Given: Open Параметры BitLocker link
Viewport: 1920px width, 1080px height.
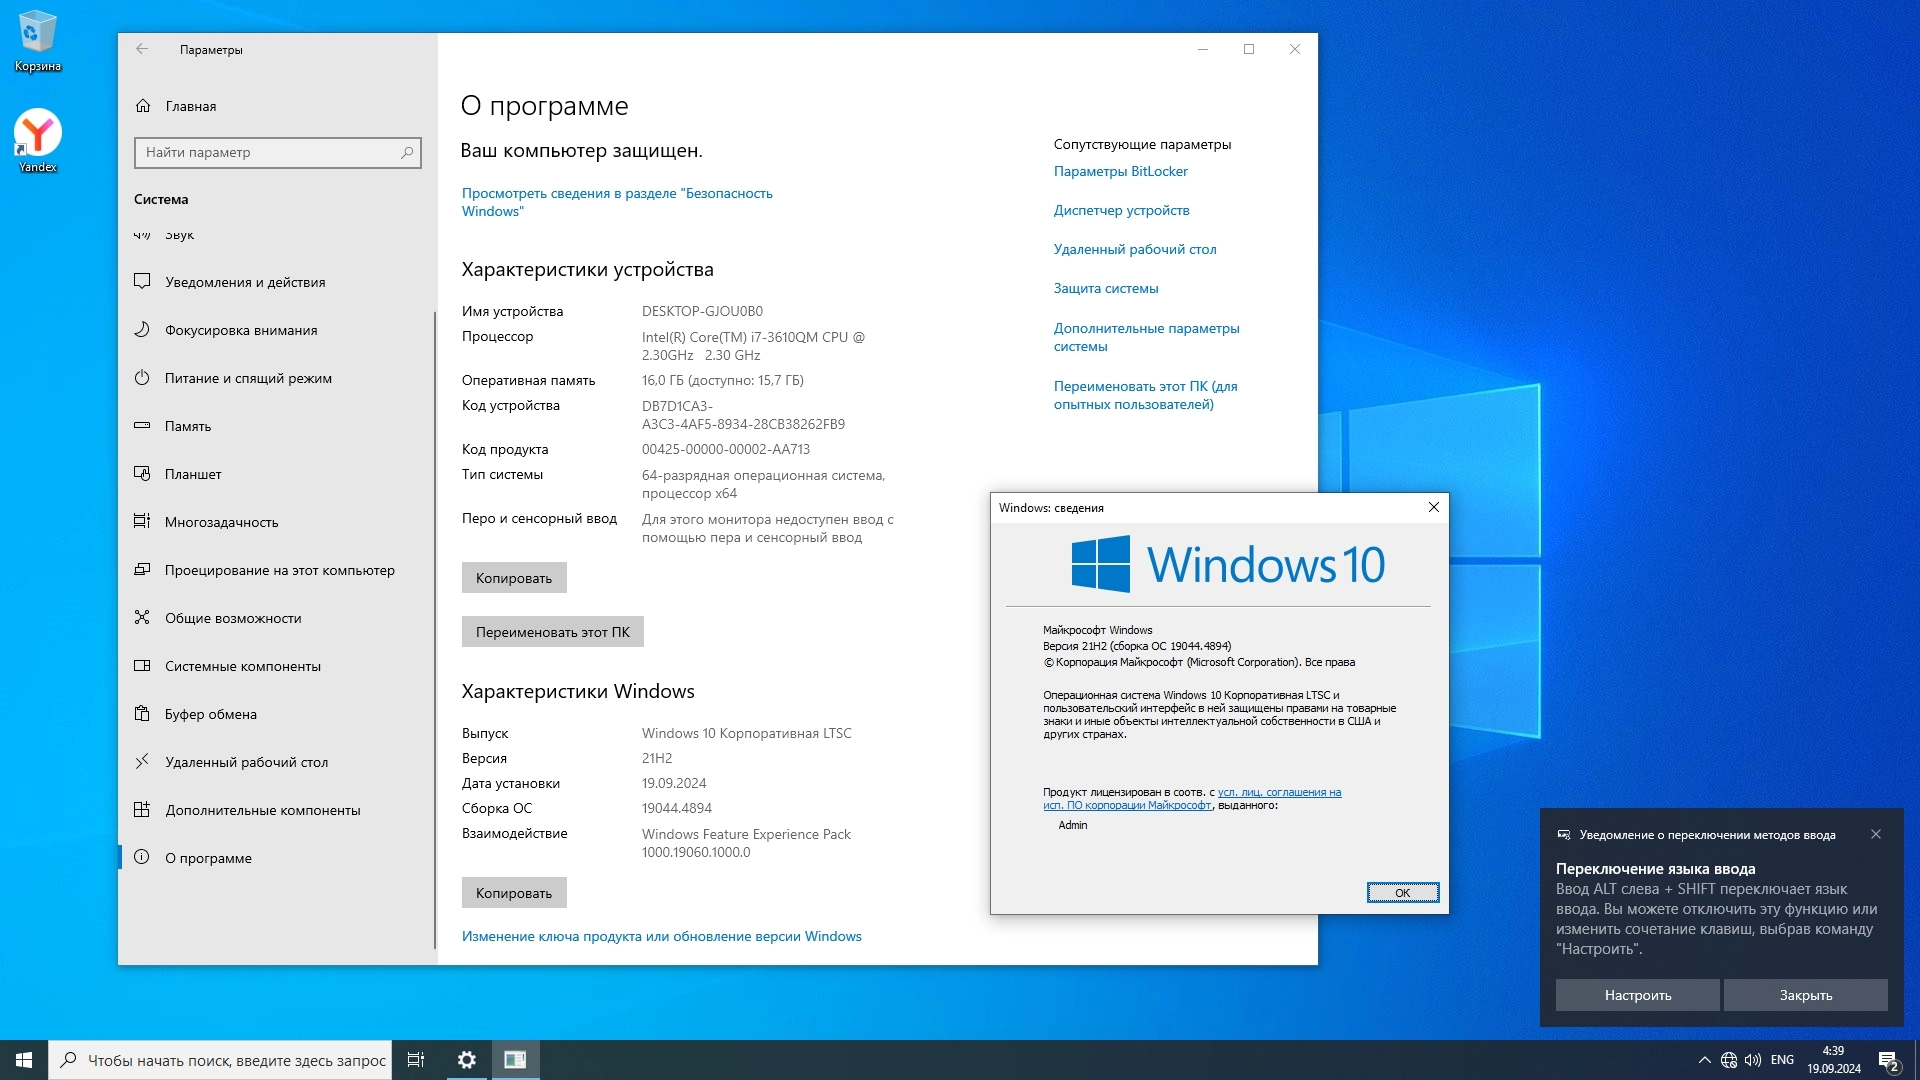Looking at the screenshot, I should coord(1120,171).
